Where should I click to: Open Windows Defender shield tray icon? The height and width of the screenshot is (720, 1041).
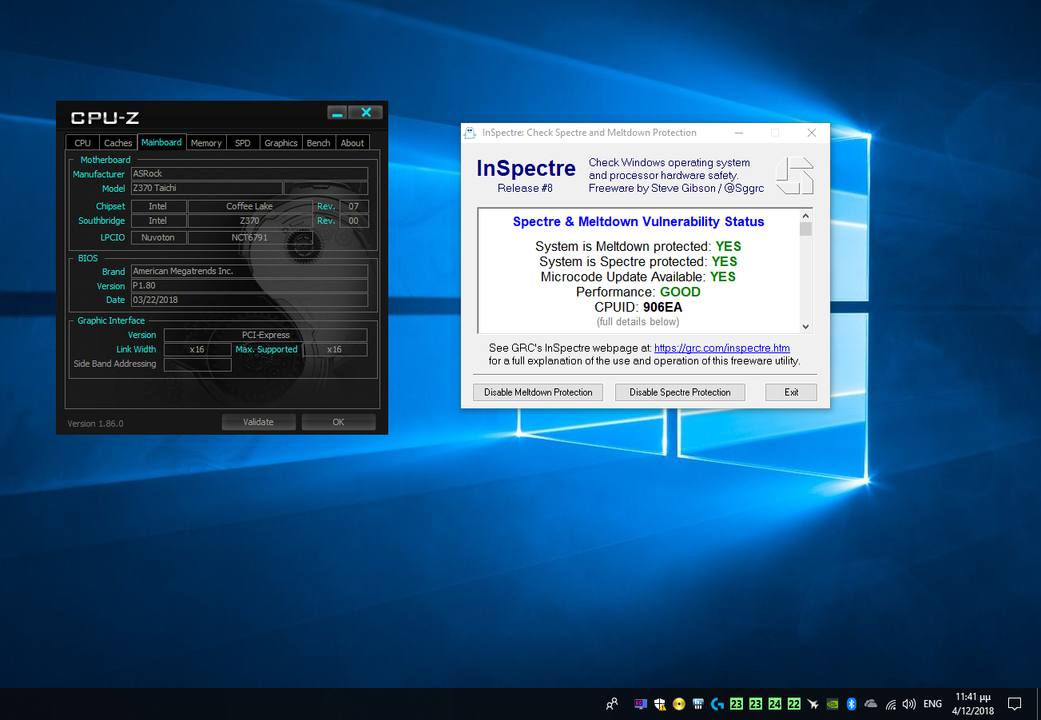click(659, 704)
